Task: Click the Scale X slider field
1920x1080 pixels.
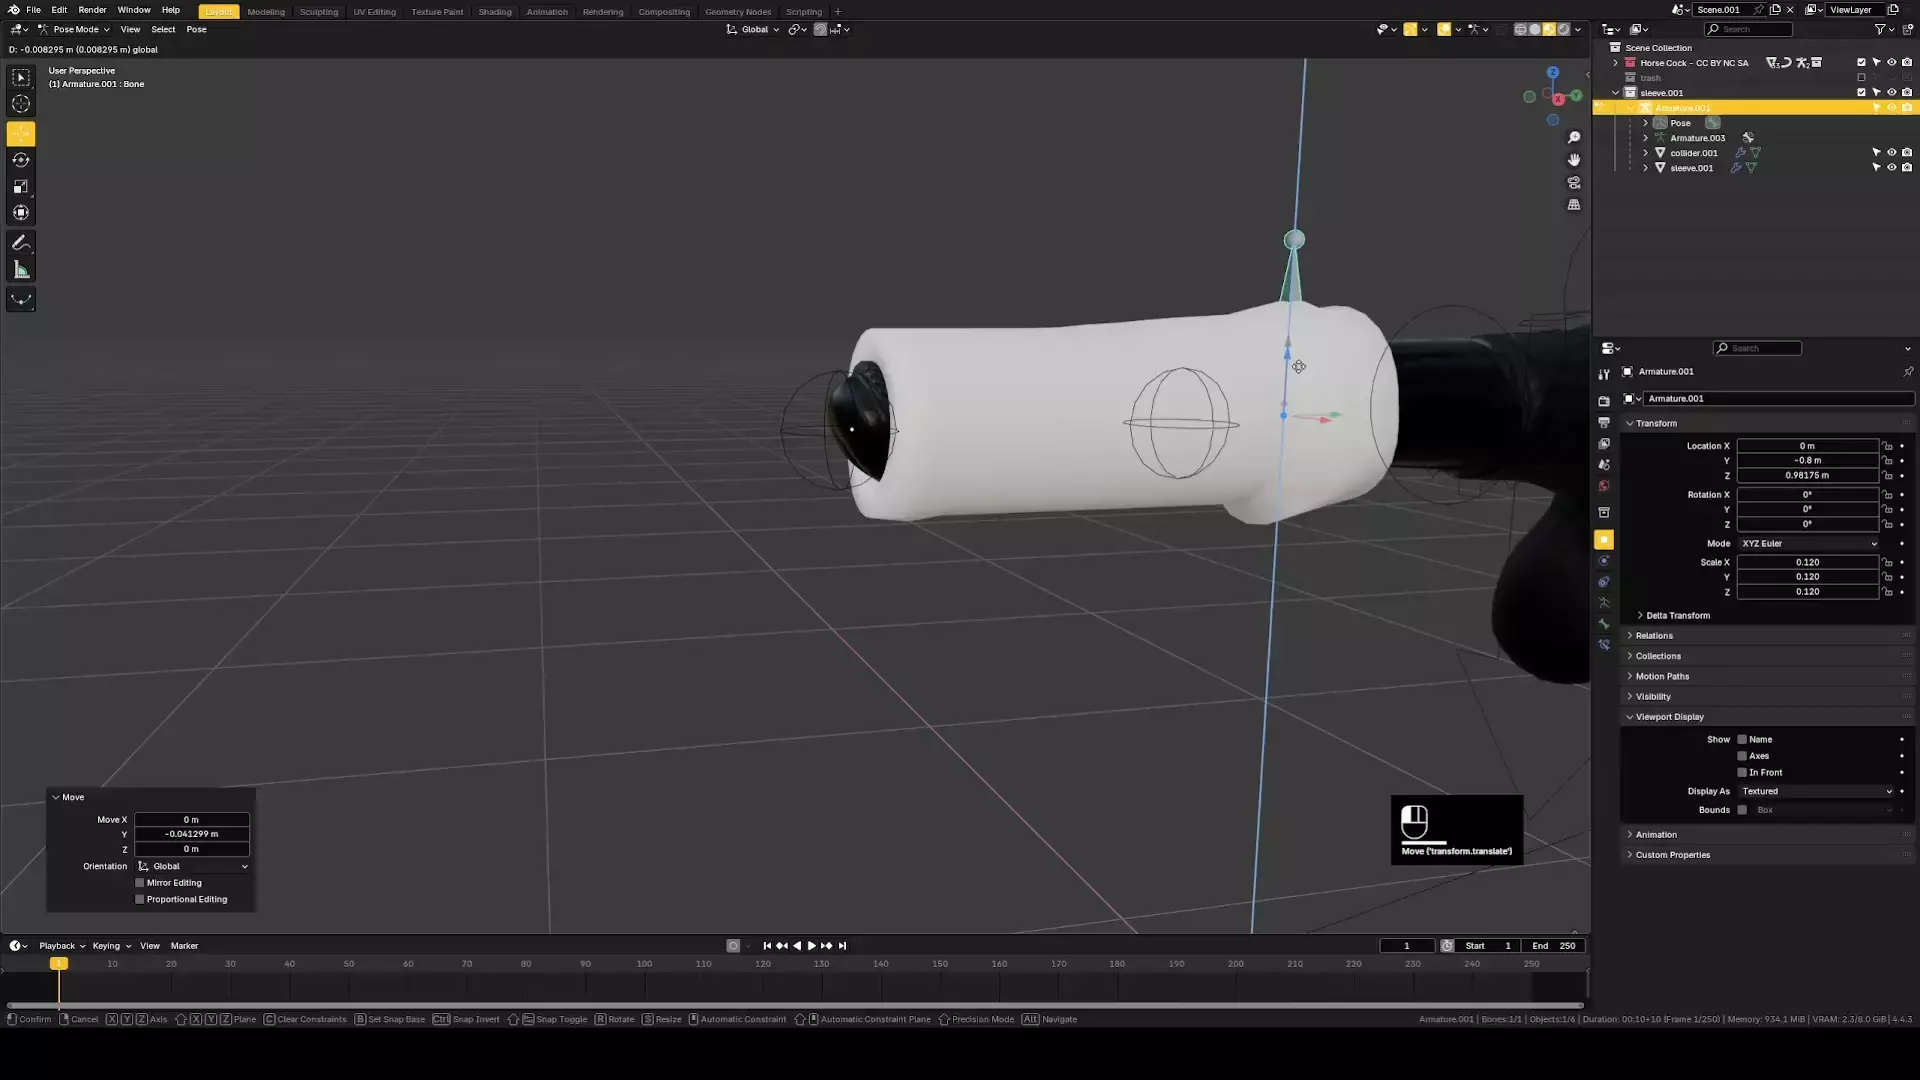Action: point(1806,562)
